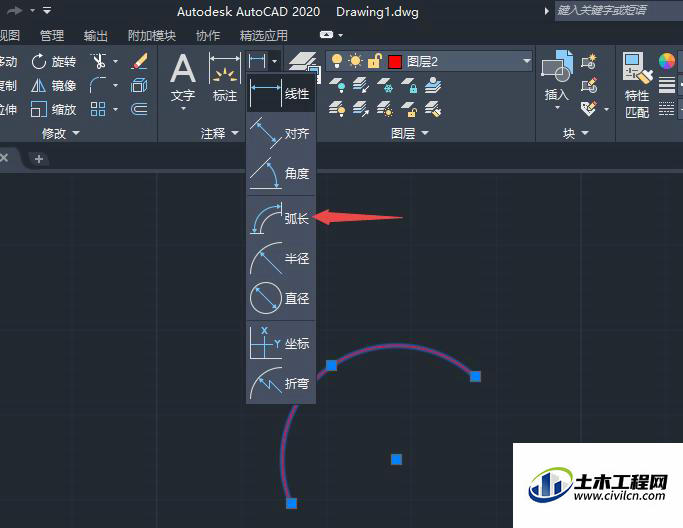Click the Lock layer icon
The image size is (683, 528).
tap(409, 86)
